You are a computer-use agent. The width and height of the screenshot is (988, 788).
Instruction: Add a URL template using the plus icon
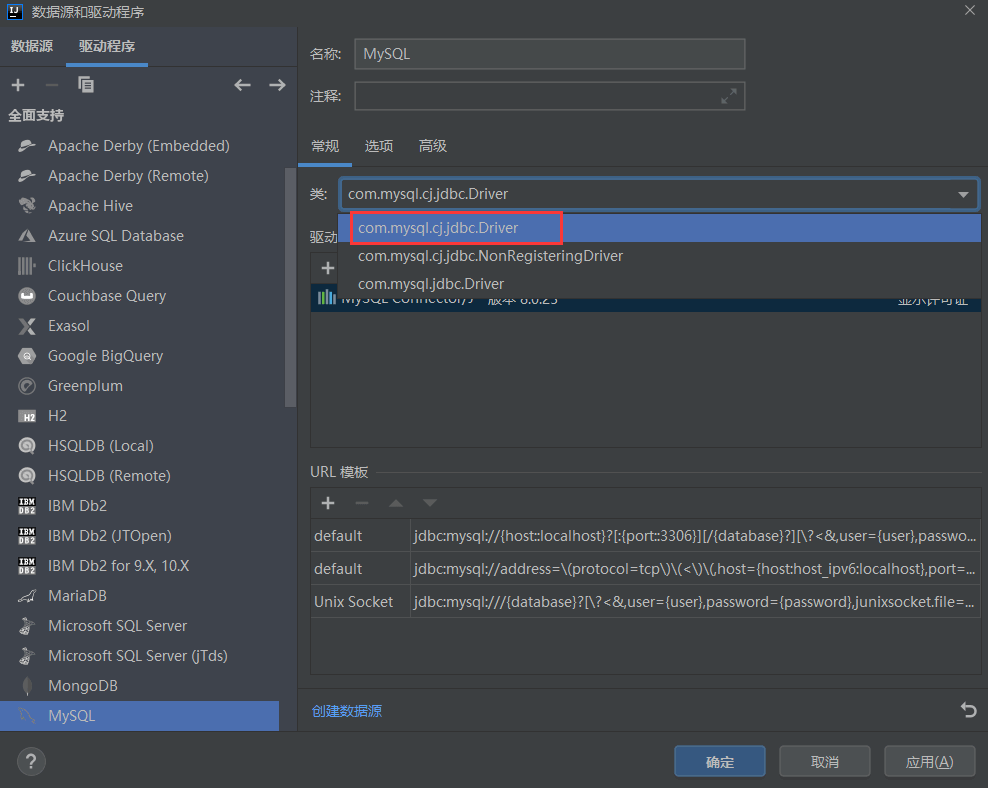(x=328, y=503)
